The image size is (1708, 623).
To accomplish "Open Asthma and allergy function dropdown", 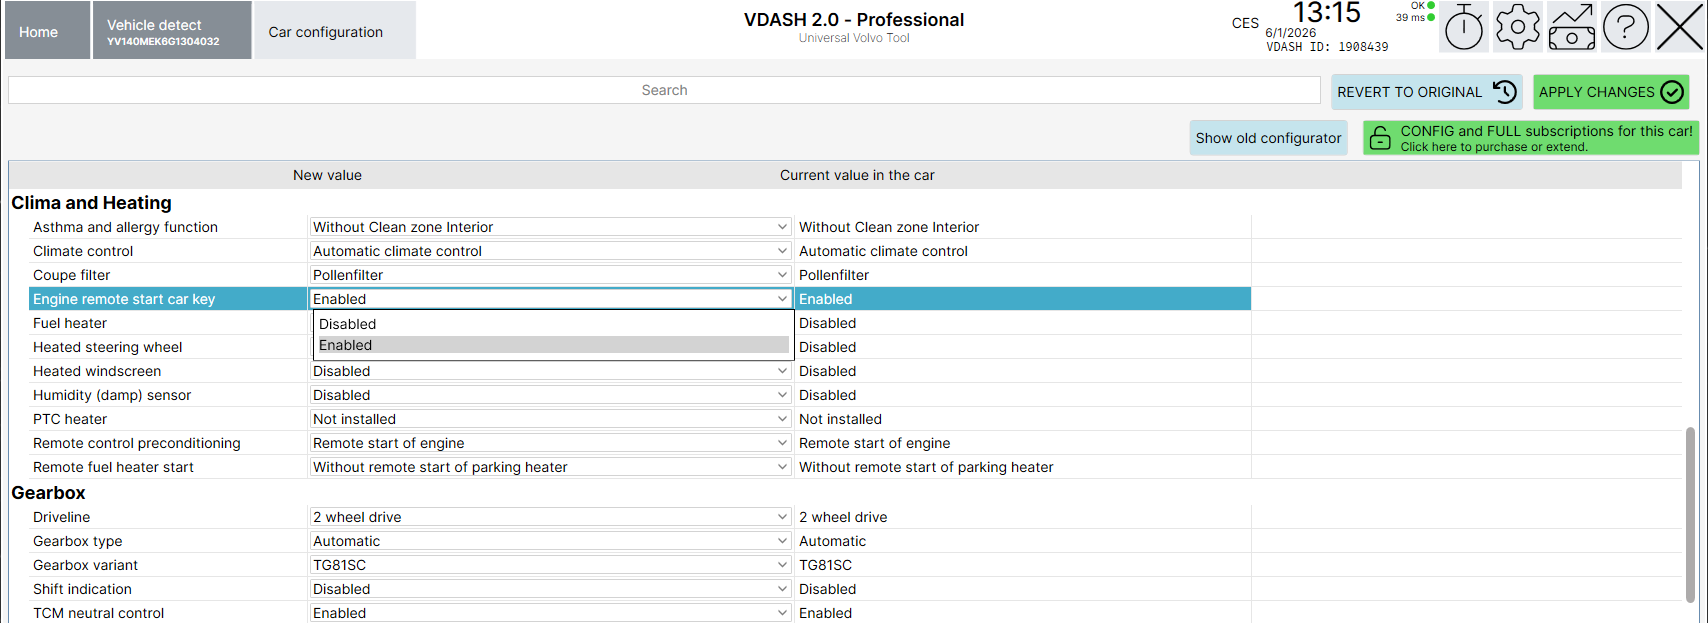I will click(550, 227).
